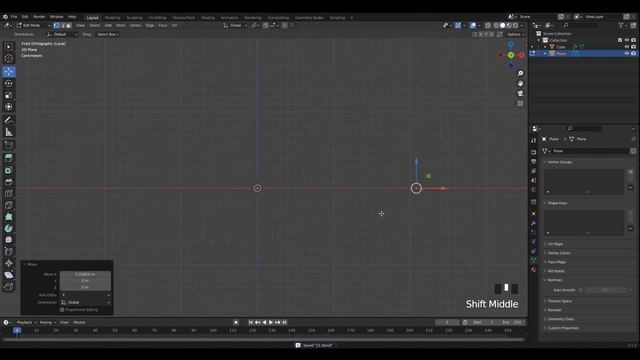Select the Transform tool
The height and width of the screenshot is (360, 640).
[x=9, y=107]
